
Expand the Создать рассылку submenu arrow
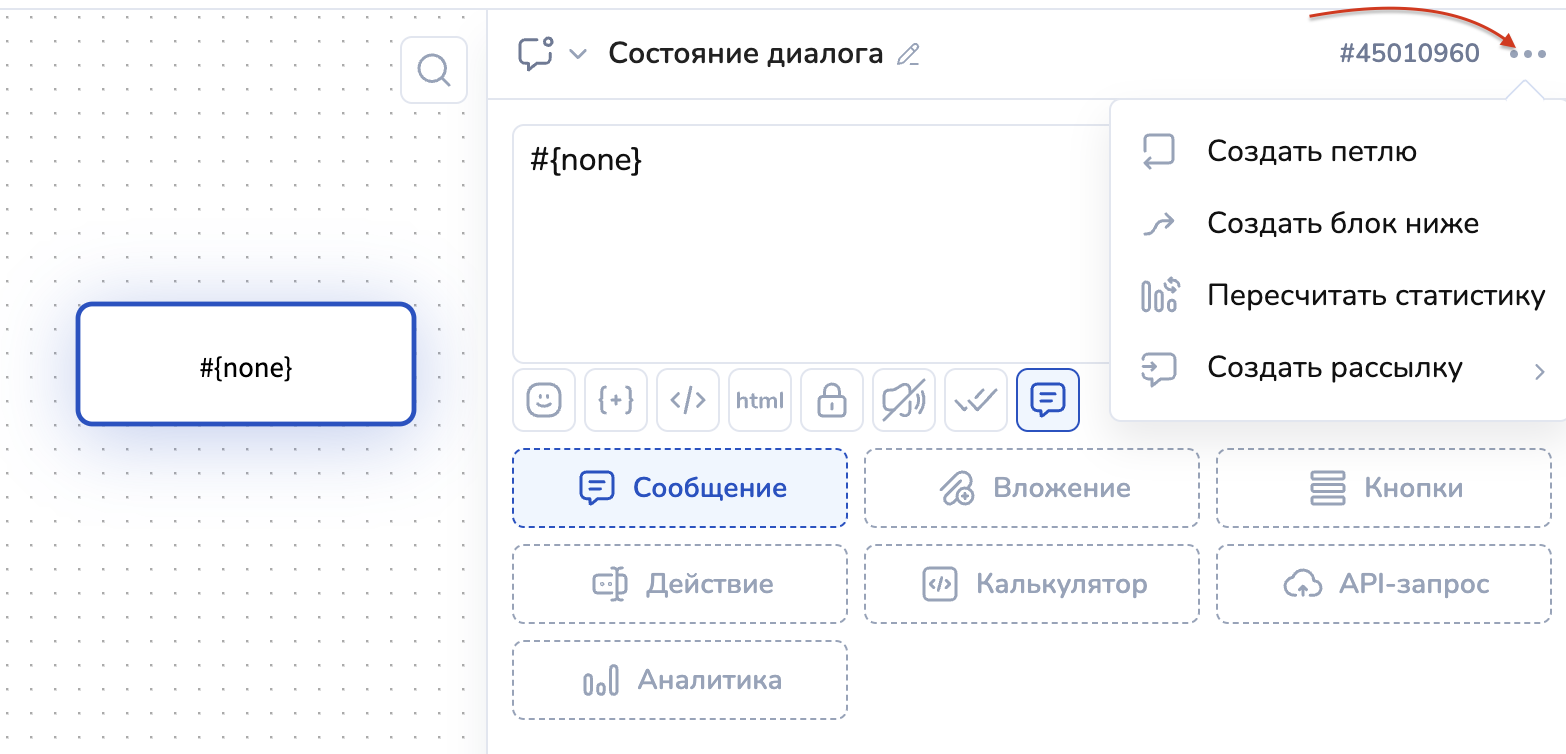click(x=1539, y=372)
